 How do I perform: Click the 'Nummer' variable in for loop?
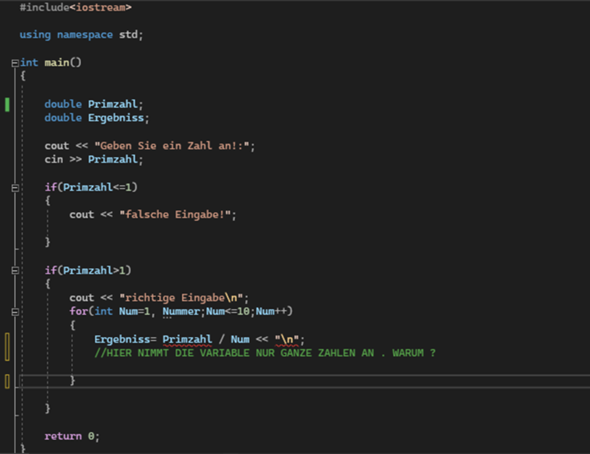pos(181,311)
